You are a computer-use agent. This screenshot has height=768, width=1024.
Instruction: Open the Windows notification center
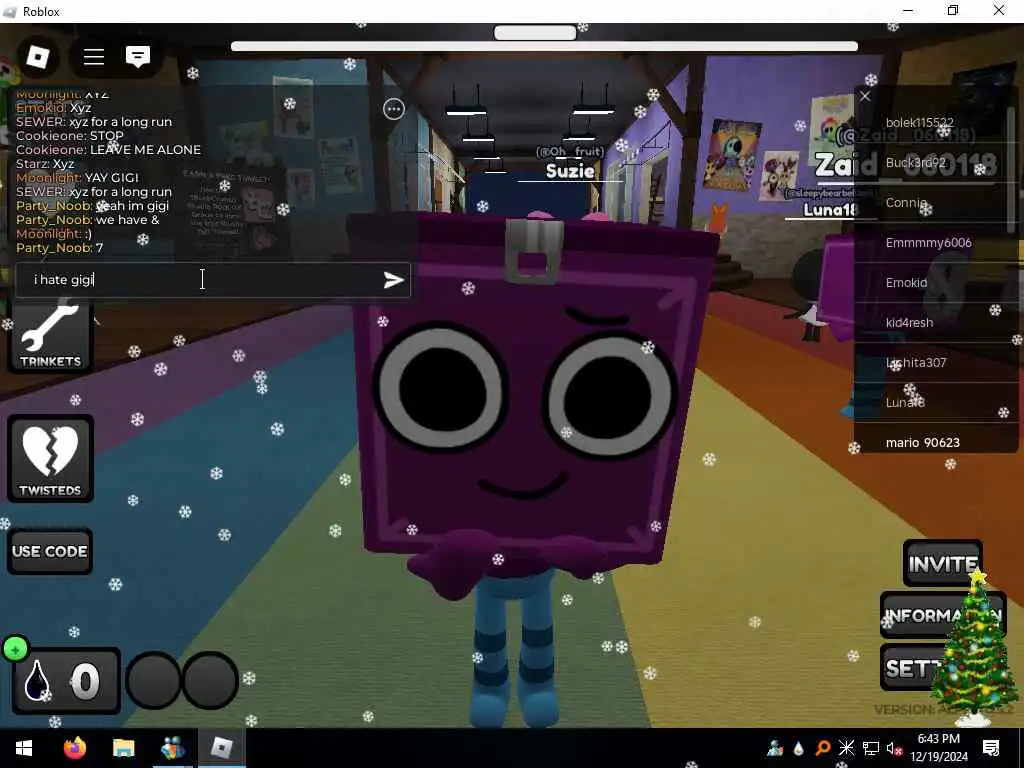coord(991,748)
